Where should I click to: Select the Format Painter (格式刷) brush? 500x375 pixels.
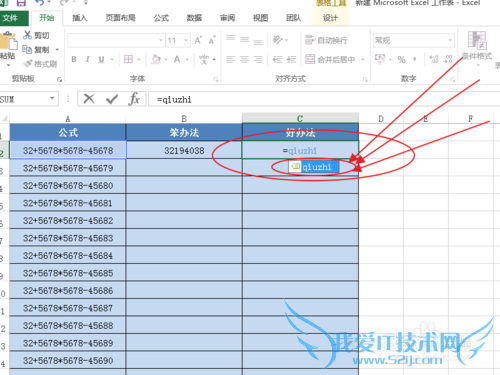pos(28,63)
